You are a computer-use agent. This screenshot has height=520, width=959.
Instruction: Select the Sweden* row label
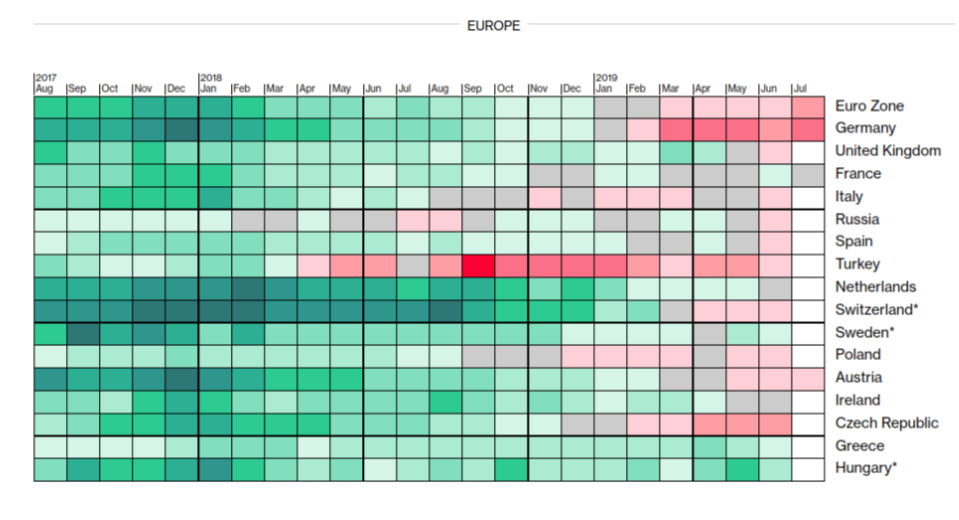tap(866, 332)
